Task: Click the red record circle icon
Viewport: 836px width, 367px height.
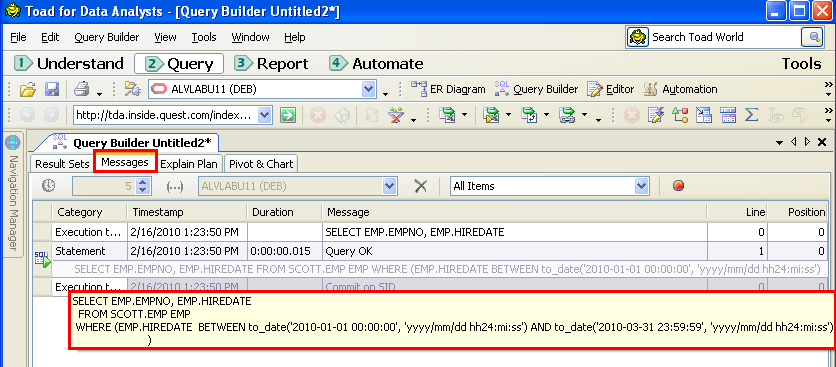Action: (x=678, y=186)
